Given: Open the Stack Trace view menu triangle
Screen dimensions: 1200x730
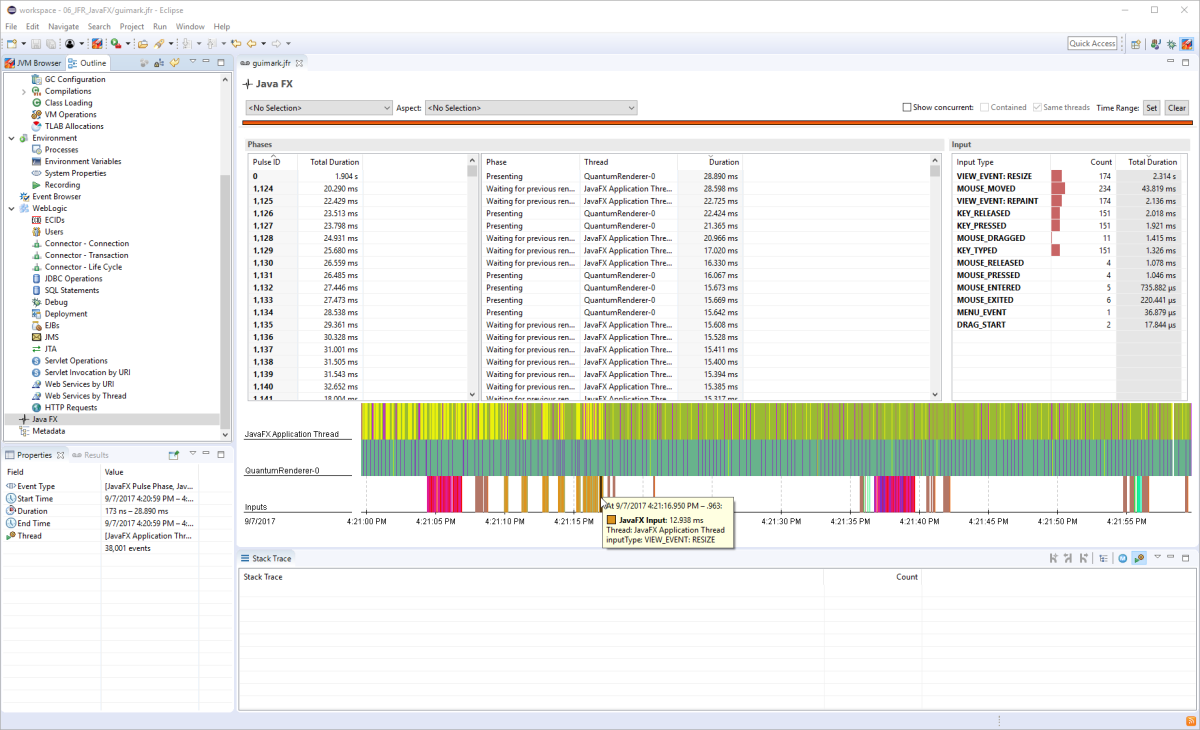Looking at the screenshot, I should pyautogui.click(x=1157, y=557).
